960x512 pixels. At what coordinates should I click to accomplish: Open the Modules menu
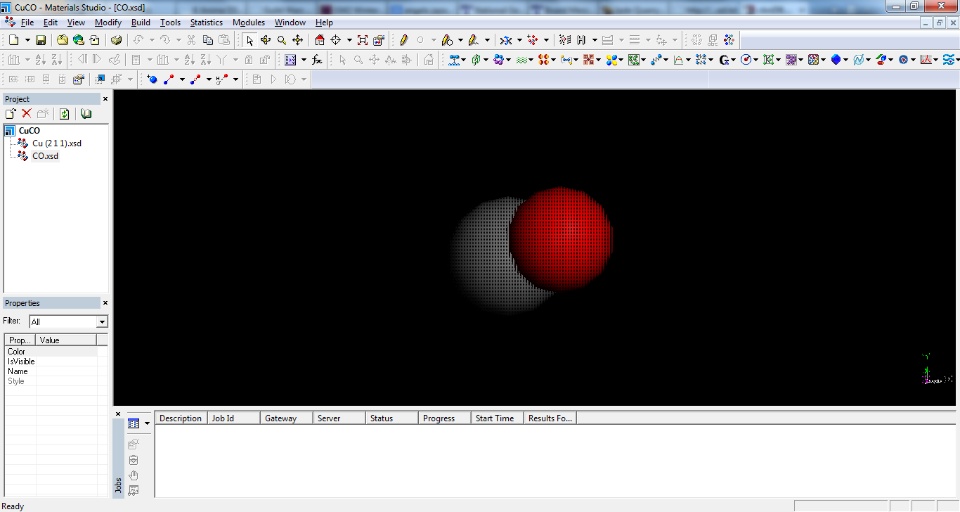click(x=248, y=23)
